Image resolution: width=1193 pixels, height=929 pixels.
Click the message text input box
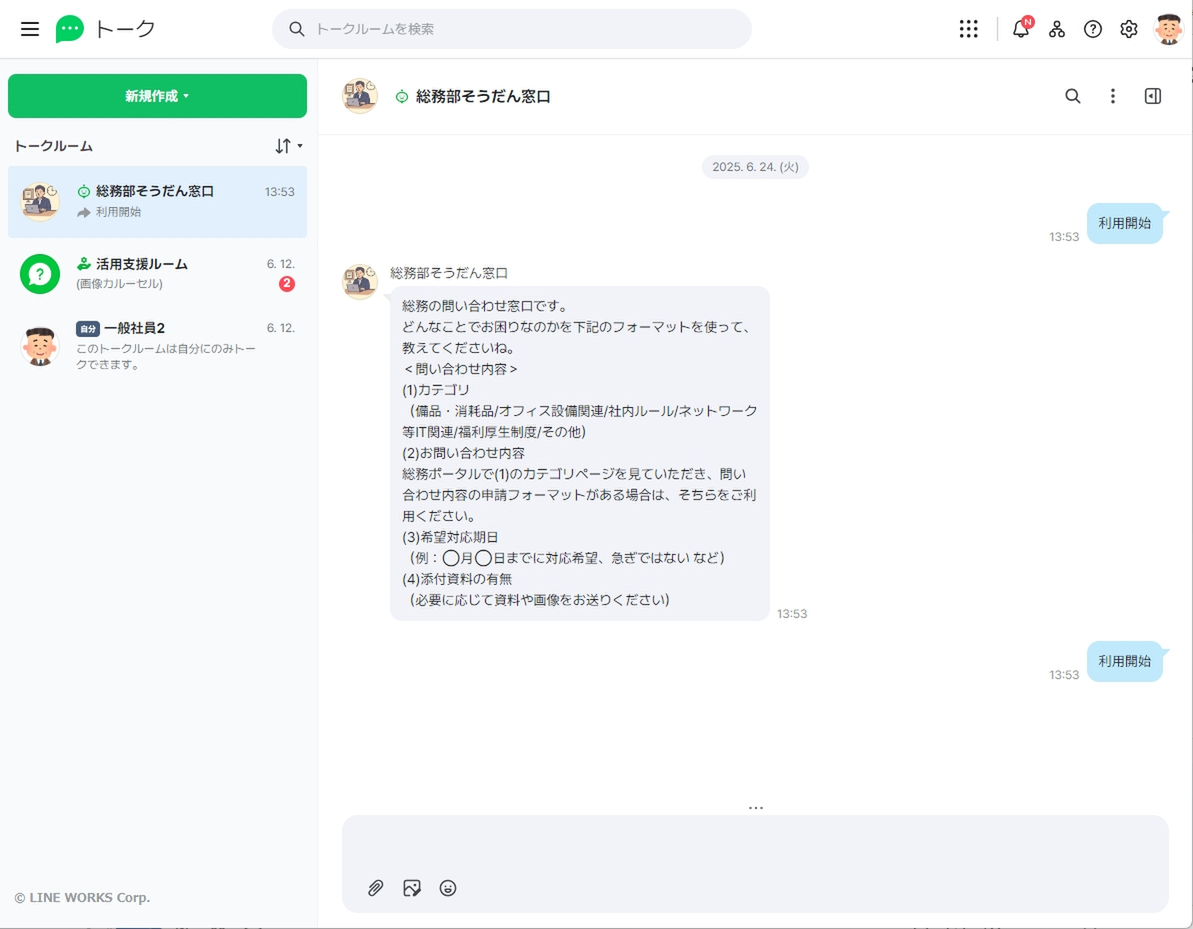point(755,845)
